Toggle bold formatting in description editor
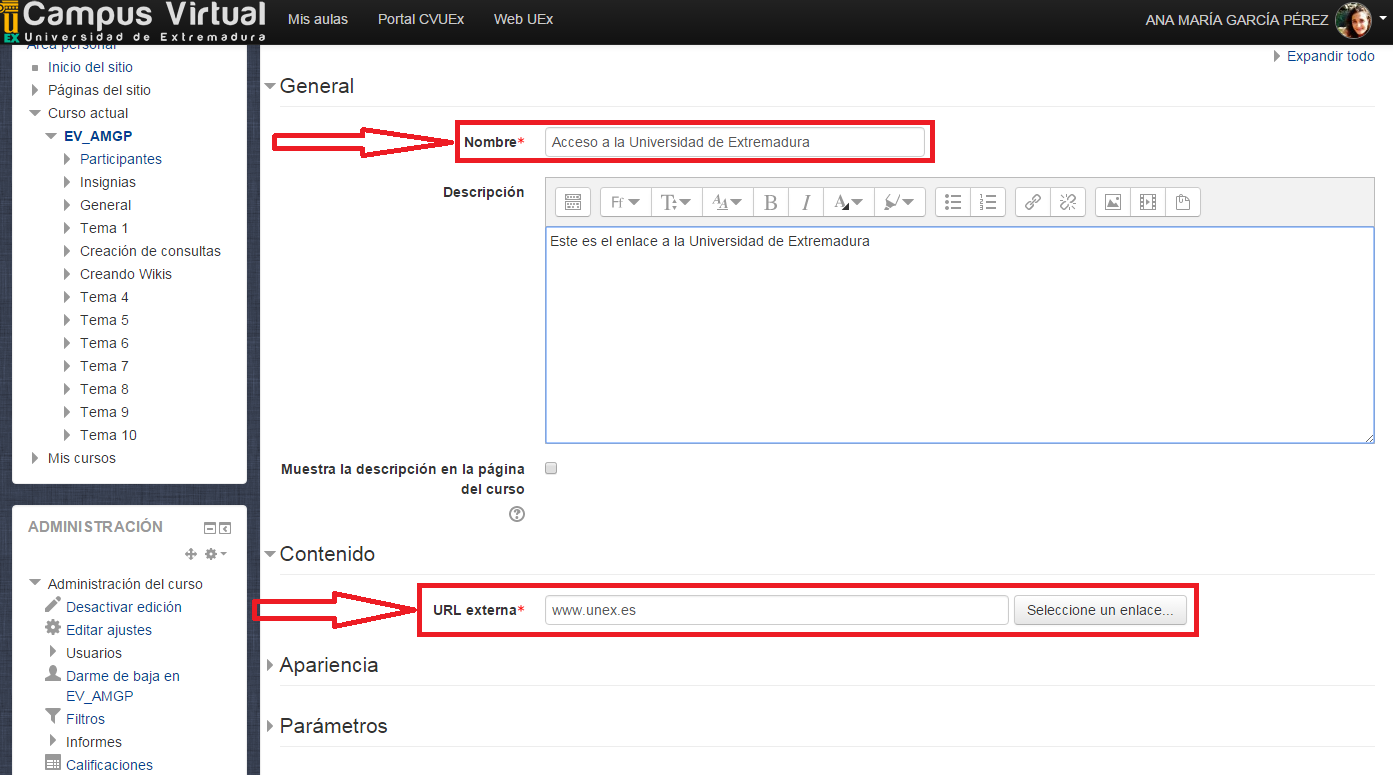Image resolution: width=1393 pixels, height=775 pixels. tap(770, 203)
